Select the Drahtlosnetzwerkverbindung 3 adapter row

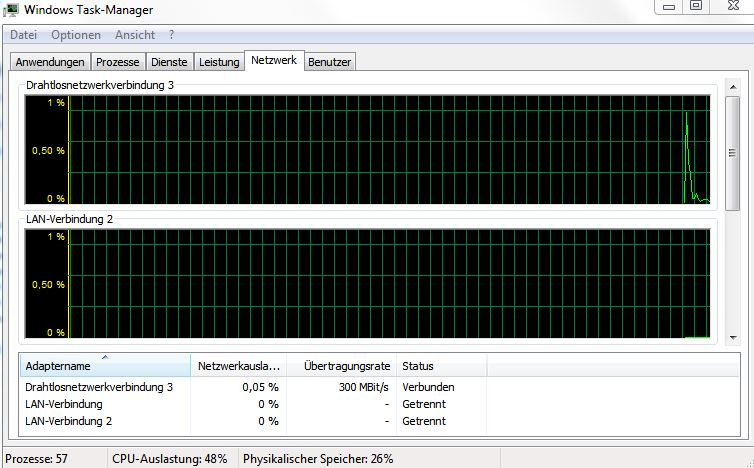380,387
